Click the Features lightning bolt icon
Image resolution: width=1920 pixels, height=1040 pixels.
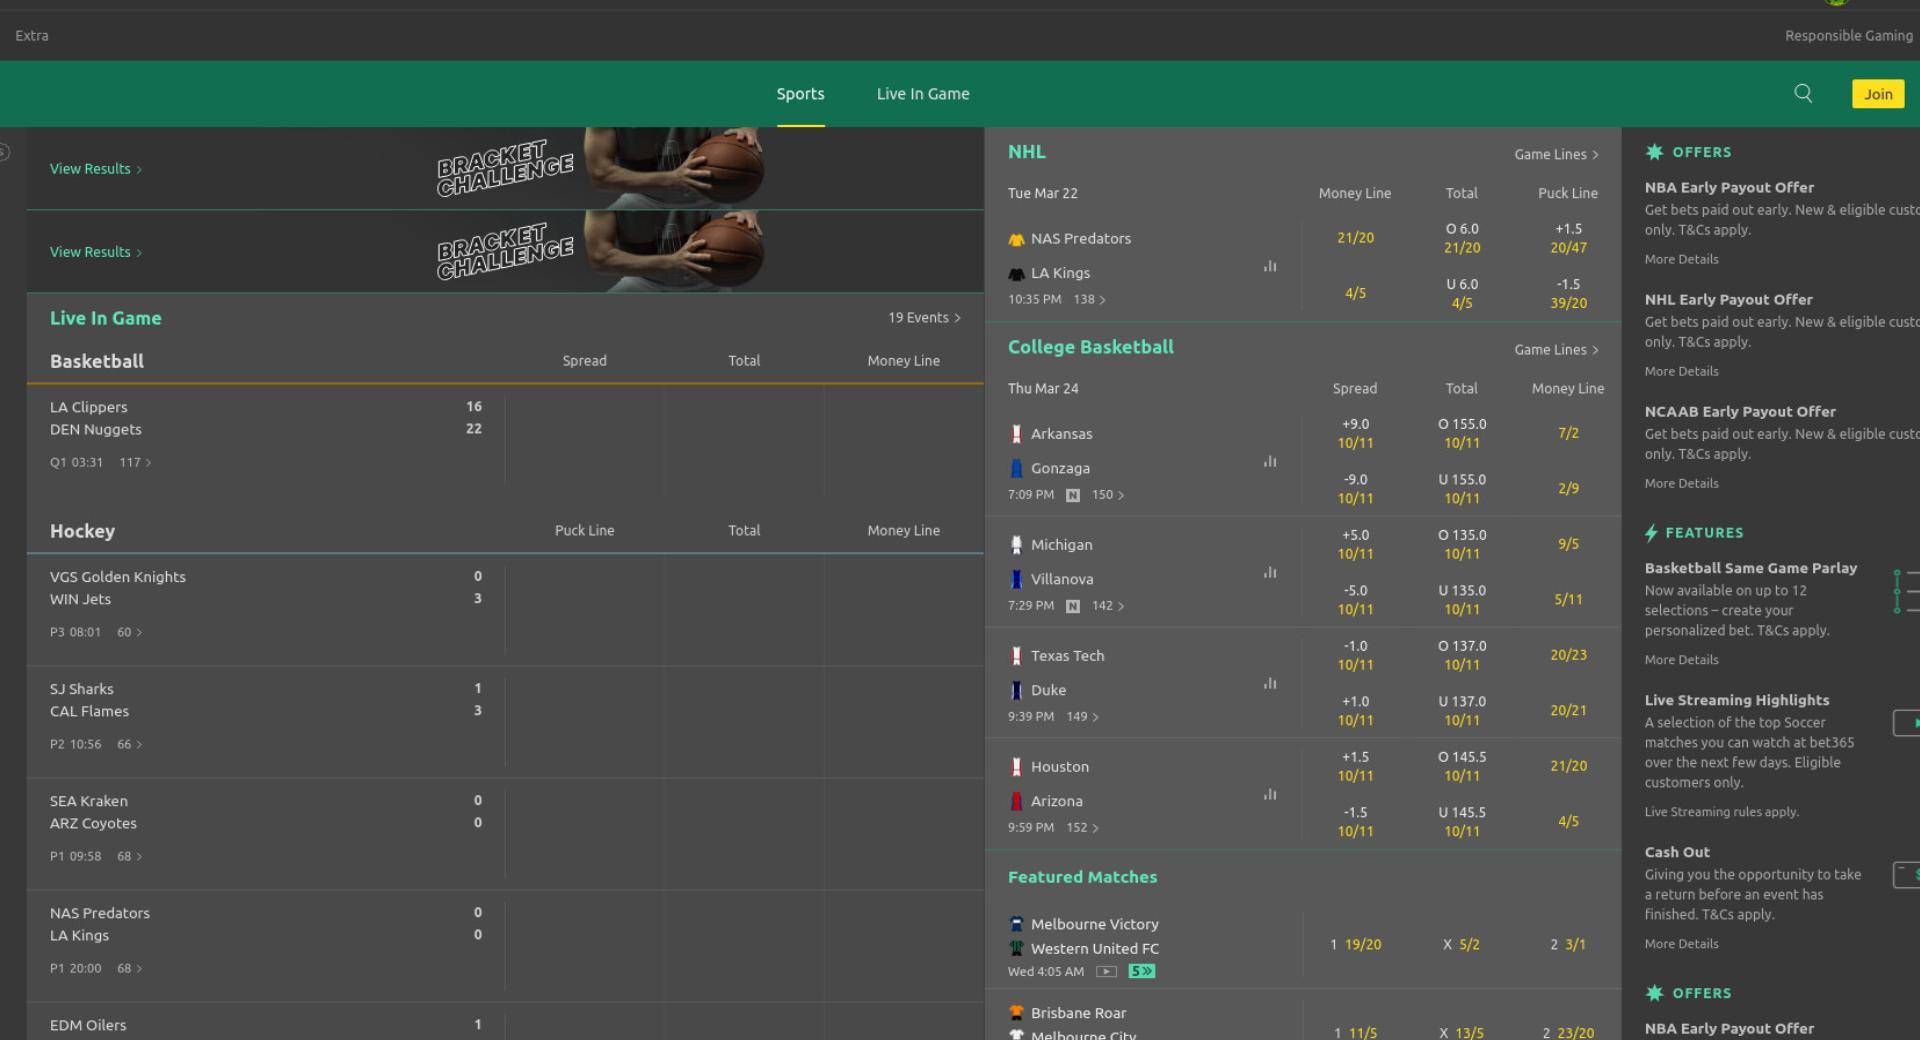click(1651, 533)
